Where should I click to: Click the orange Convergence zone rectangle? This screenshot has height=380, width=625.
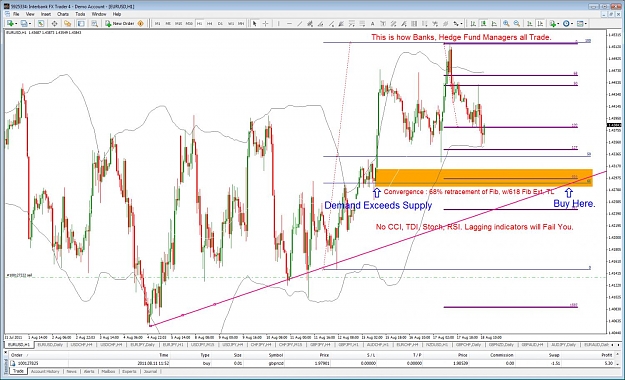click(x=483, y=177)
